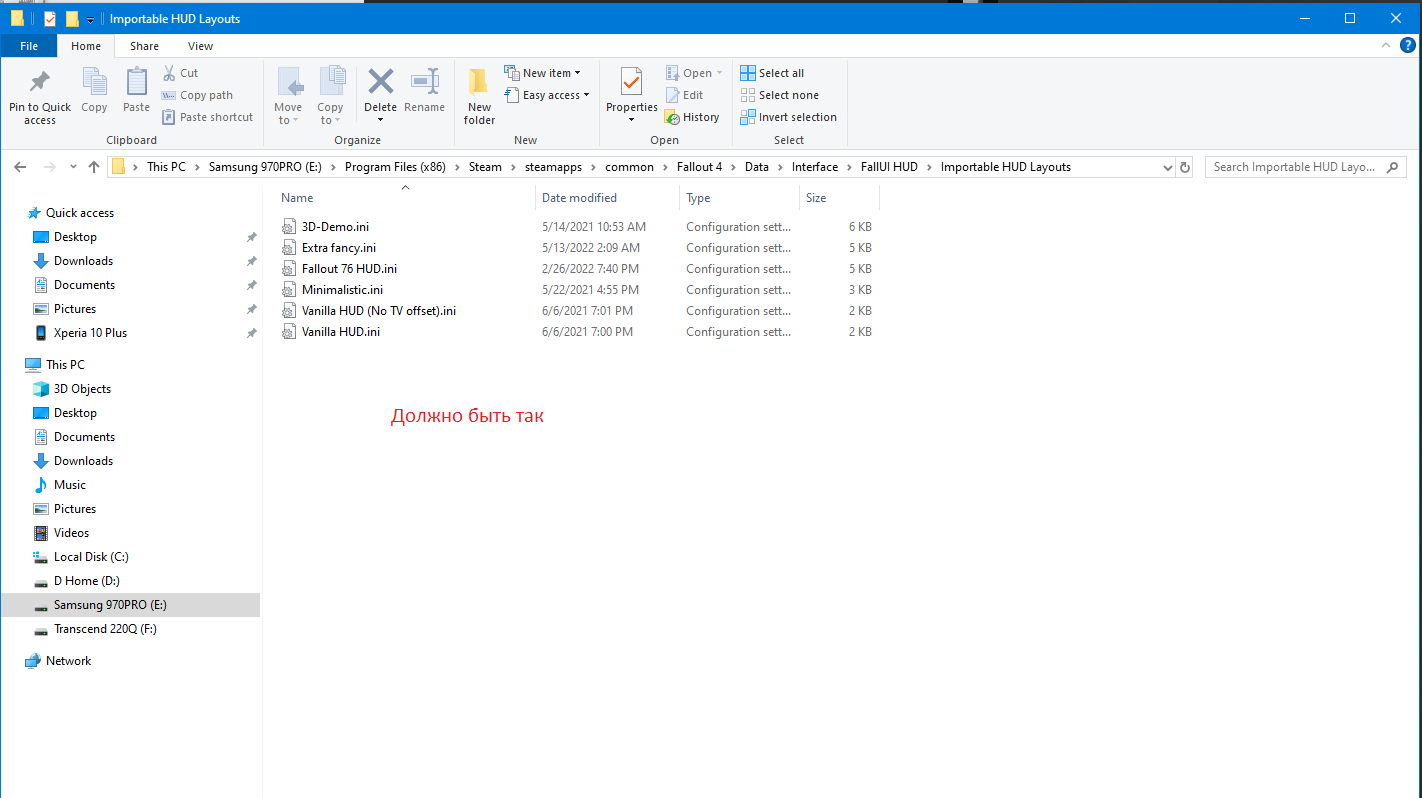Open Local Disk (C:) in navigation pane
Viewport: 1422px width, 798px height.
click(91, 557)
